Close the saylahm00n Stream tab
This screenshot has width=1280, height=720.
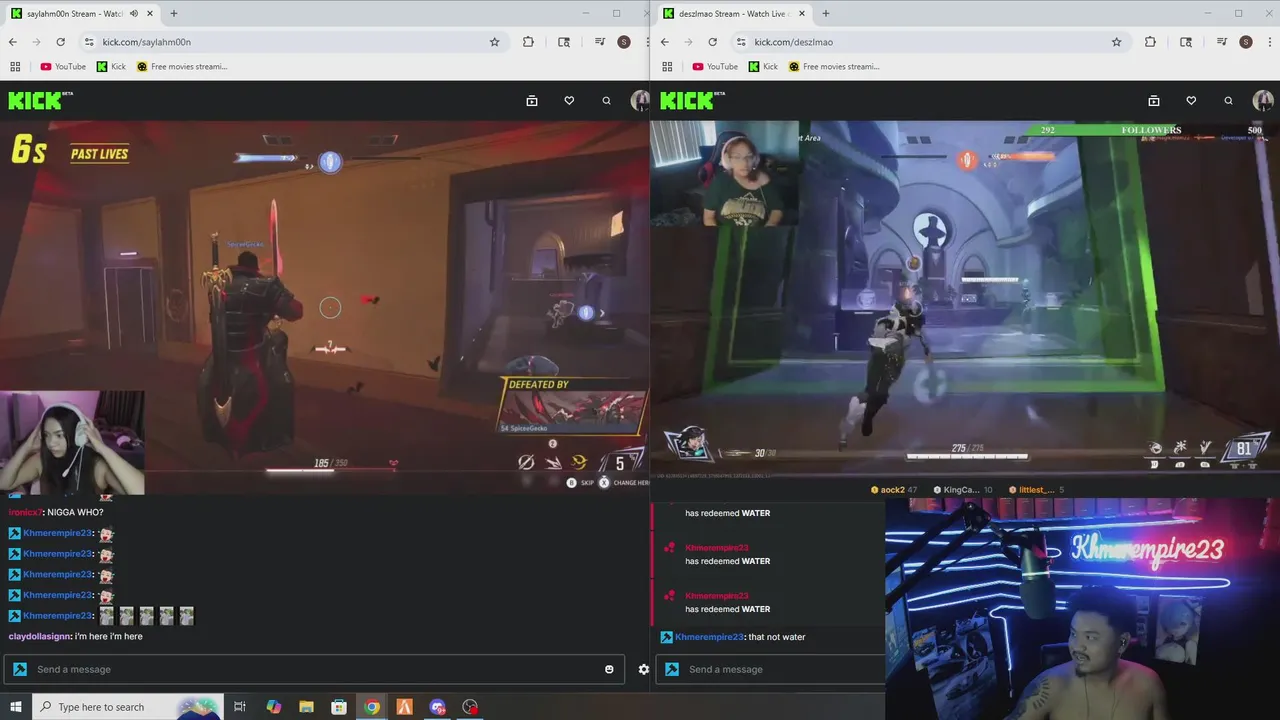pos(148,14)
